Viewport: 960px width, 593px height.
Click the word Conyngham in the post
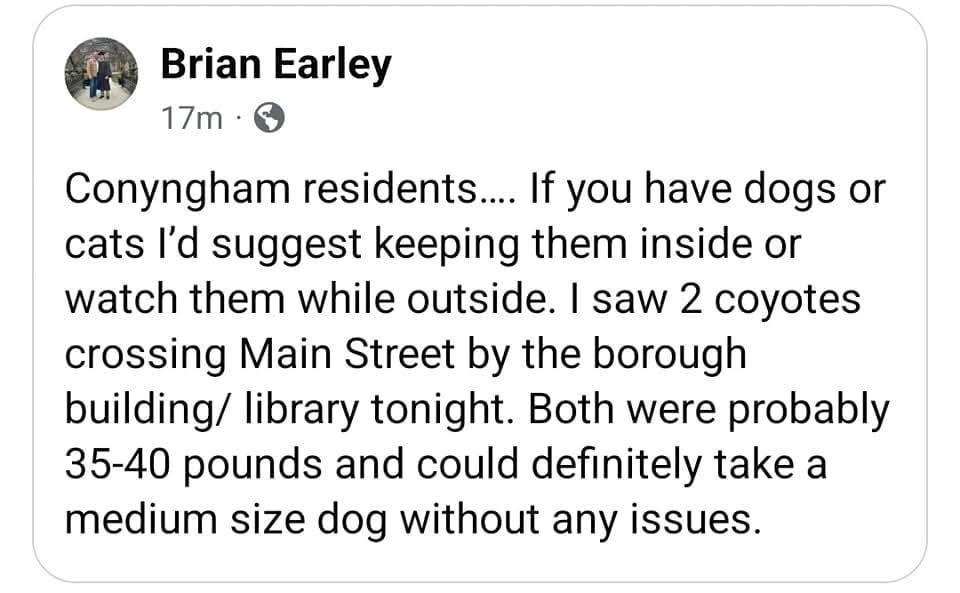click(x=177, y=190)
